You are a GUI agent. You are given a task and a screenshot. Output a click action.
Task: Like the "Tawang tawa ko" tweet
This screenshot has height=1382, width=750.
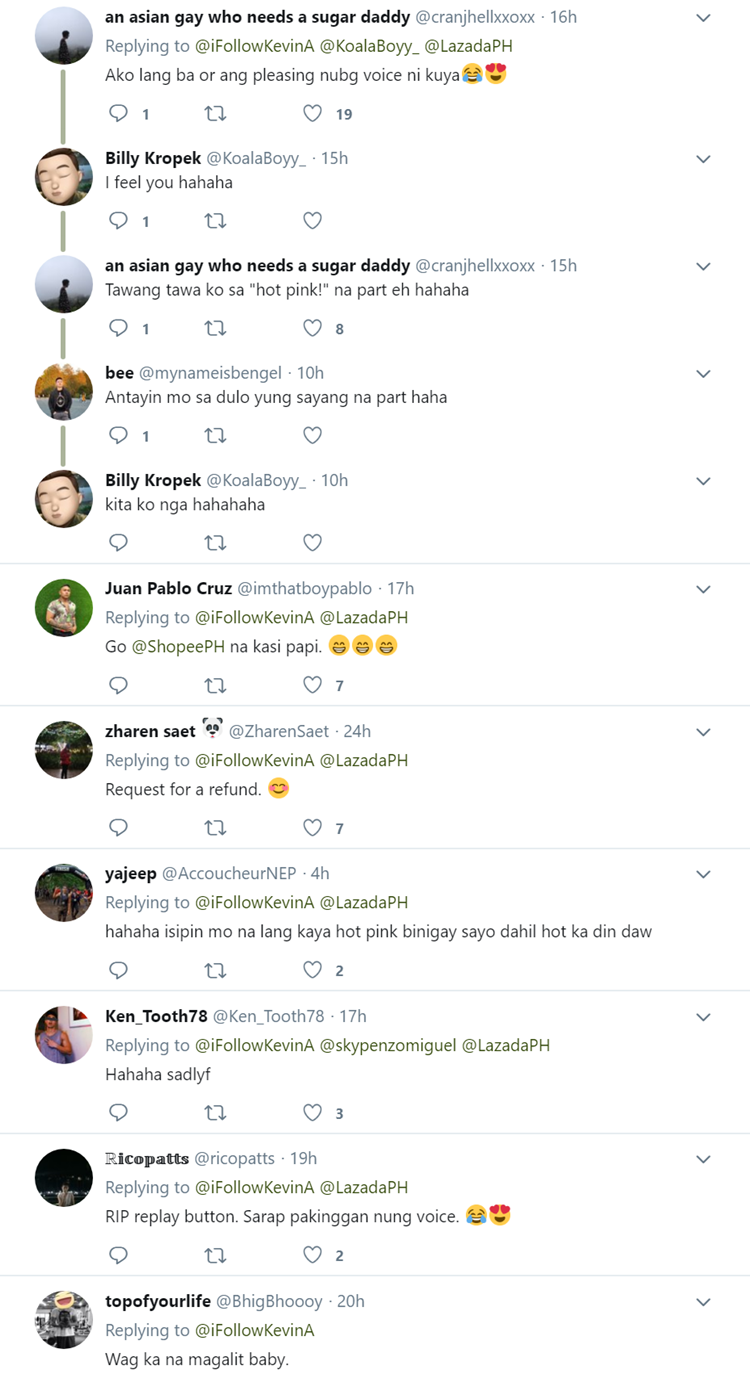[x=313, y=328]
